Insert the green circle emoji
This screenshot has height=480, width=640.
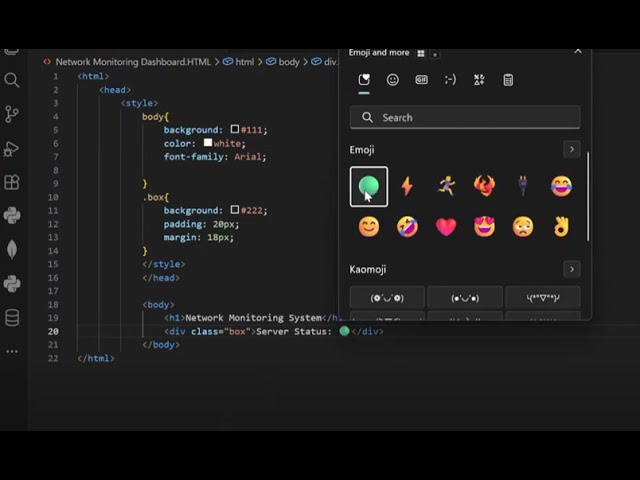[369, 187]
